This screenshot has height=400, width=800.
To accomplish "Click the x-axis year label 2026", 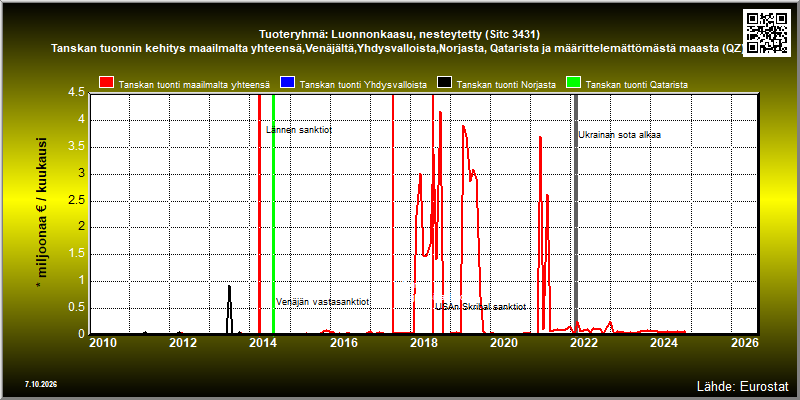I will click(x=744, y=343).
